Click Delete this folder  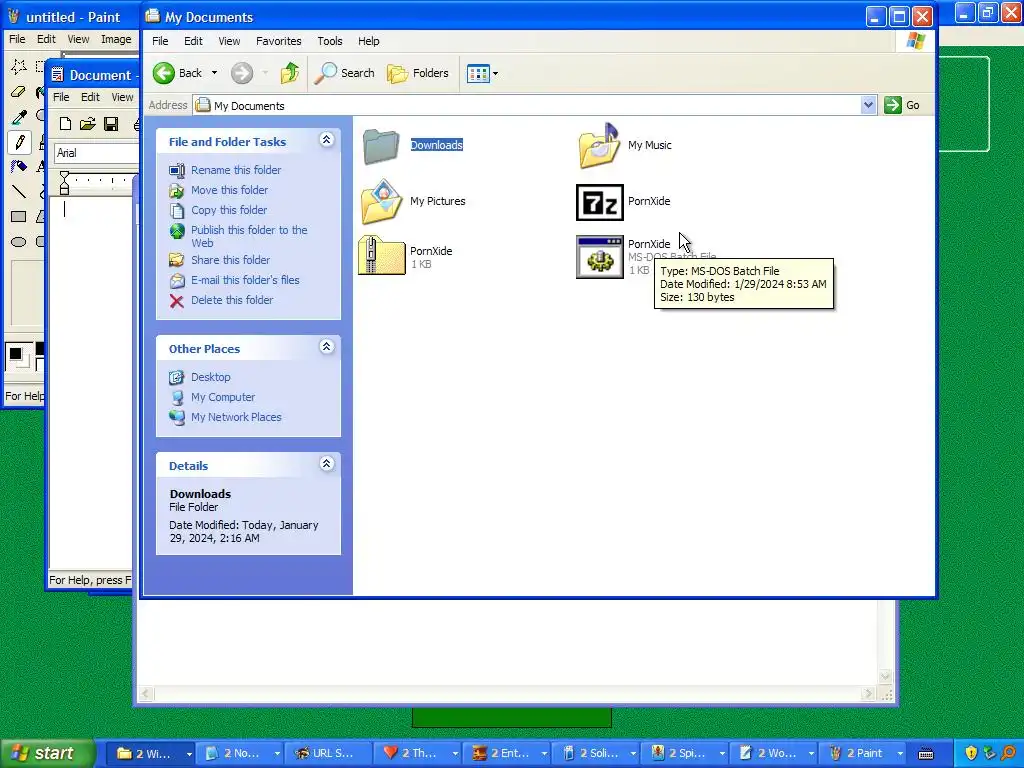click(x=232, y=300)
